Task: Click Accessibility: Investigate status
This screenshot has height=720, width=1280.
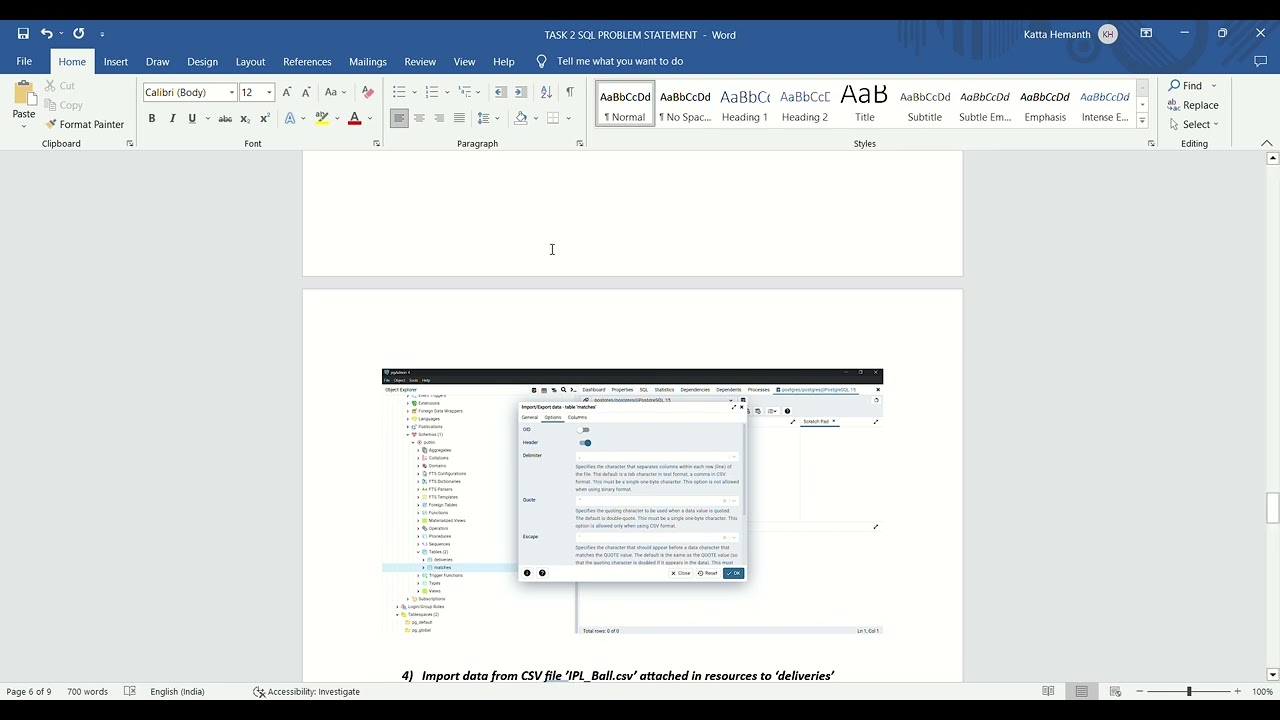Action: [306, 691]
